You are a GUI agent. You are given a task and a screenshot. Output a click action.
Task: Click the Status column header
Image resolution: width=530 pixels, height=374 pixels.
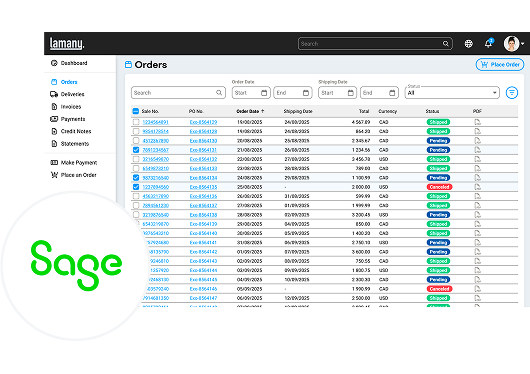[x=432, y=111]
